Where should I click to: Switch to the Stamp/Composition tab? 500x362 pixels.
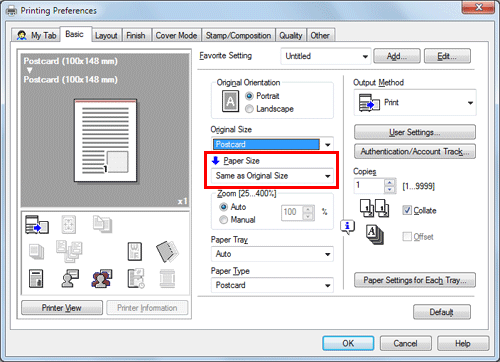pyautogui.click(x=238, y=35)
